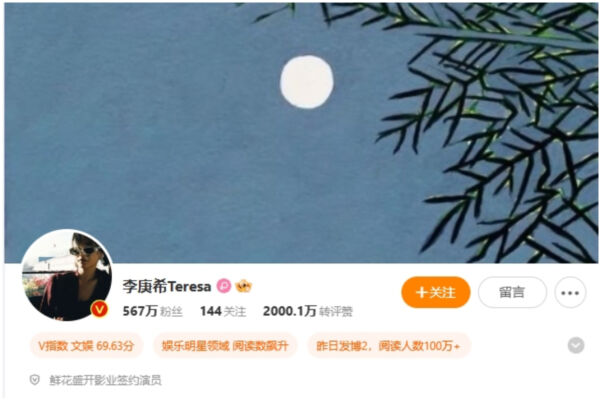Select the 娱乐明星领域 阅读数飙升 tag

[x=225, y=346]
